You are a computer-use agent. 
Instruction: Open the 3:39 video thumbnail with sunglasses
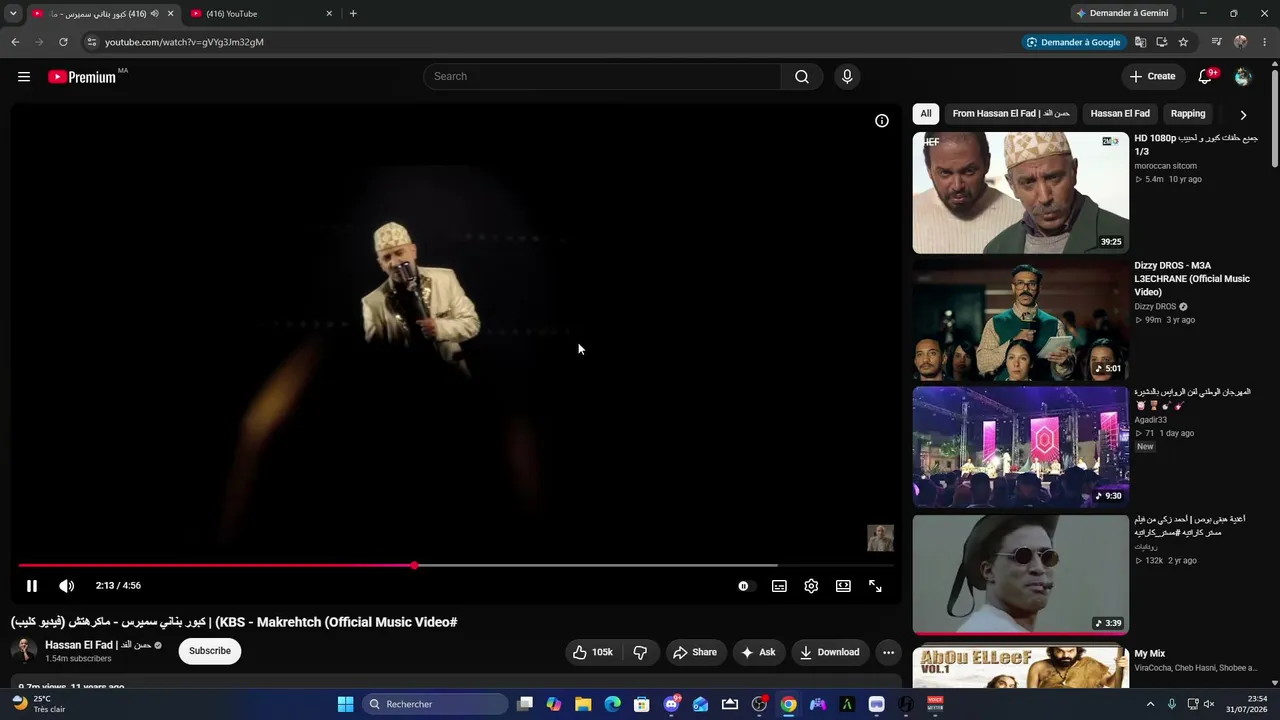[x=1021, y=575]
